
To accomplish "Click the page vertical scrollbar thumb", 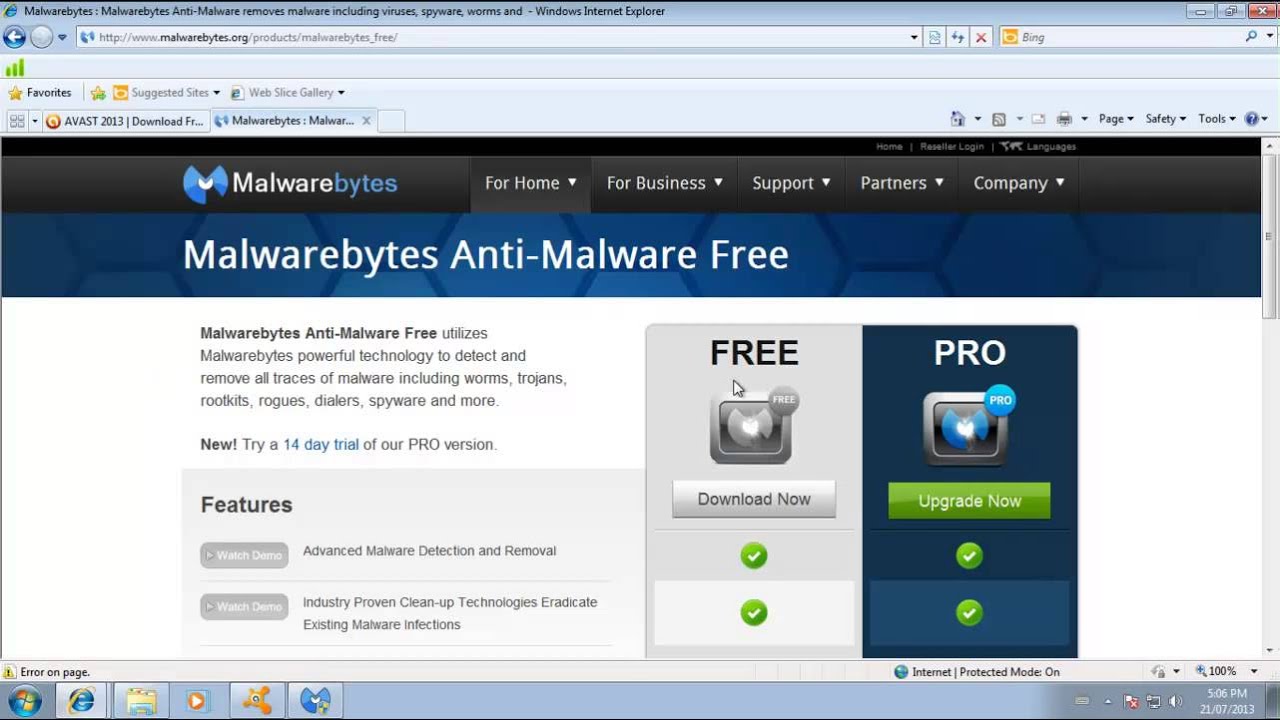I will point(1270,237).
